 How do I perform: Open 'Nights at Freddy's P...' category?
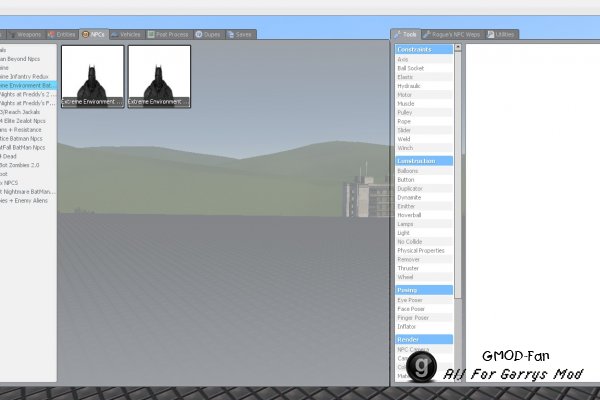coord(28,103)
